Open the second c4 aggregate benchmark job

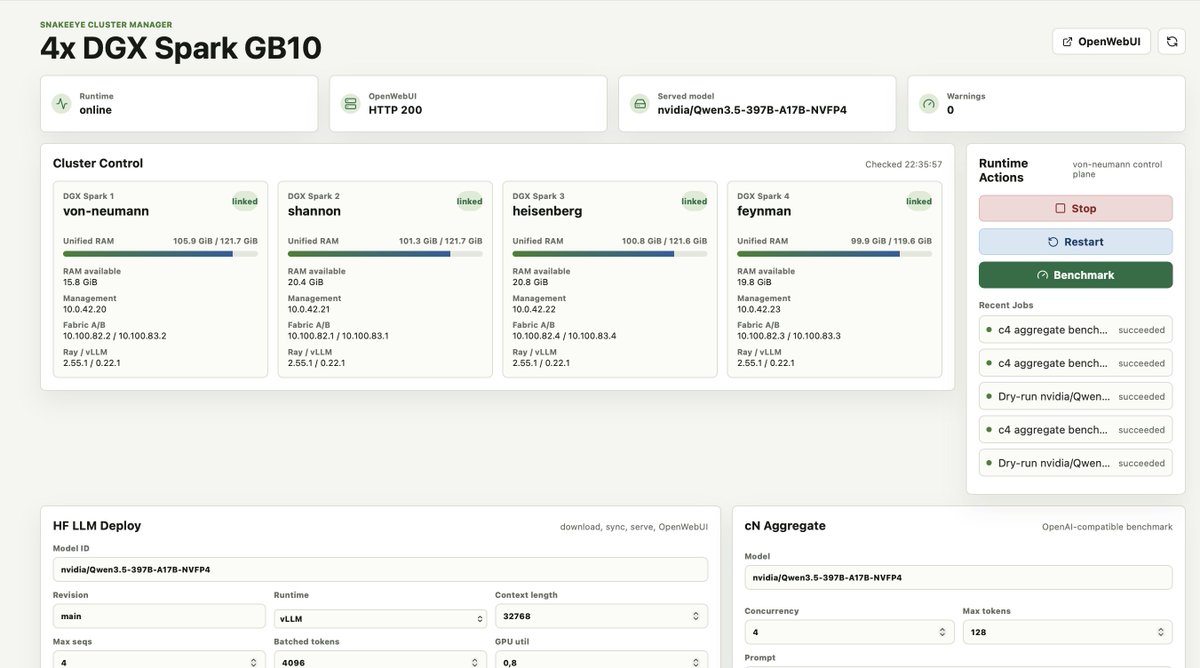click(x=1076, y=363)
